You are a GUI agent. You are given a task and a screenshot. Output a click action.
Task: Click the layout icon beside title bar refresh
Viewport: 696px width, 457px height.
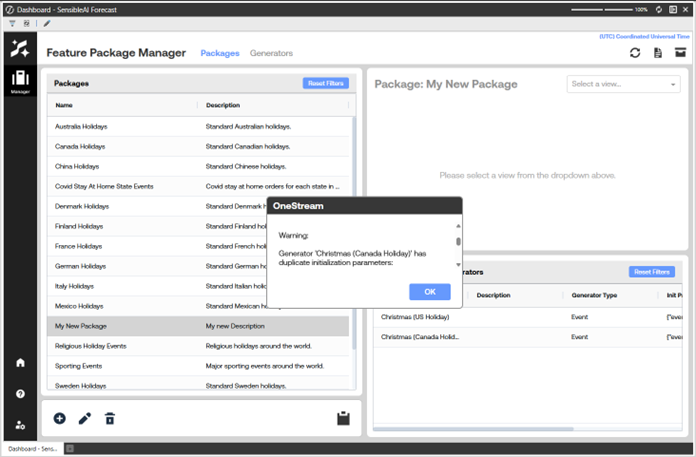pyautogui.click(x=673, y=9)
